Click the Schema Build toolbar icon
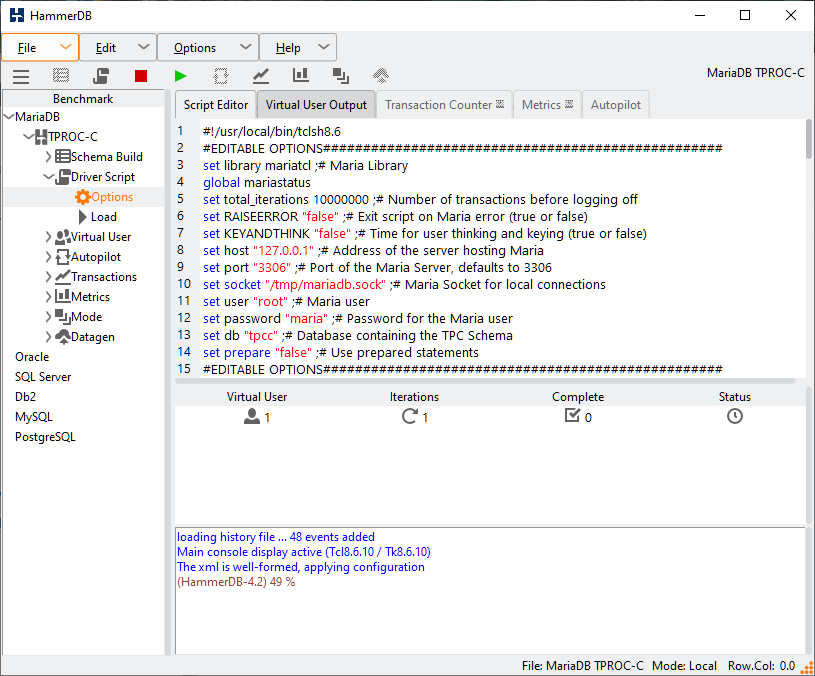This screenshot has width=815, height=676. click(x=61, y=76)
